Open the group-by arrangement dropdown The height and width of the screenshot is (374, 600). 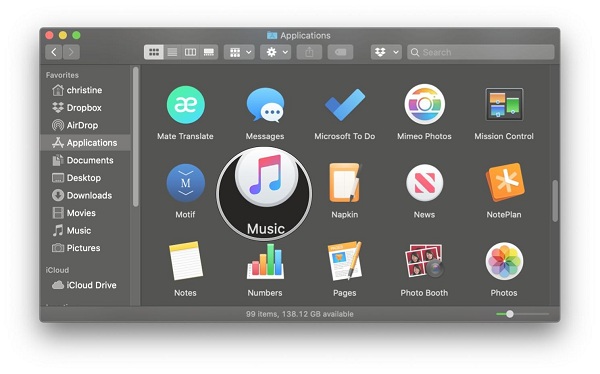[x=240, y=52]
